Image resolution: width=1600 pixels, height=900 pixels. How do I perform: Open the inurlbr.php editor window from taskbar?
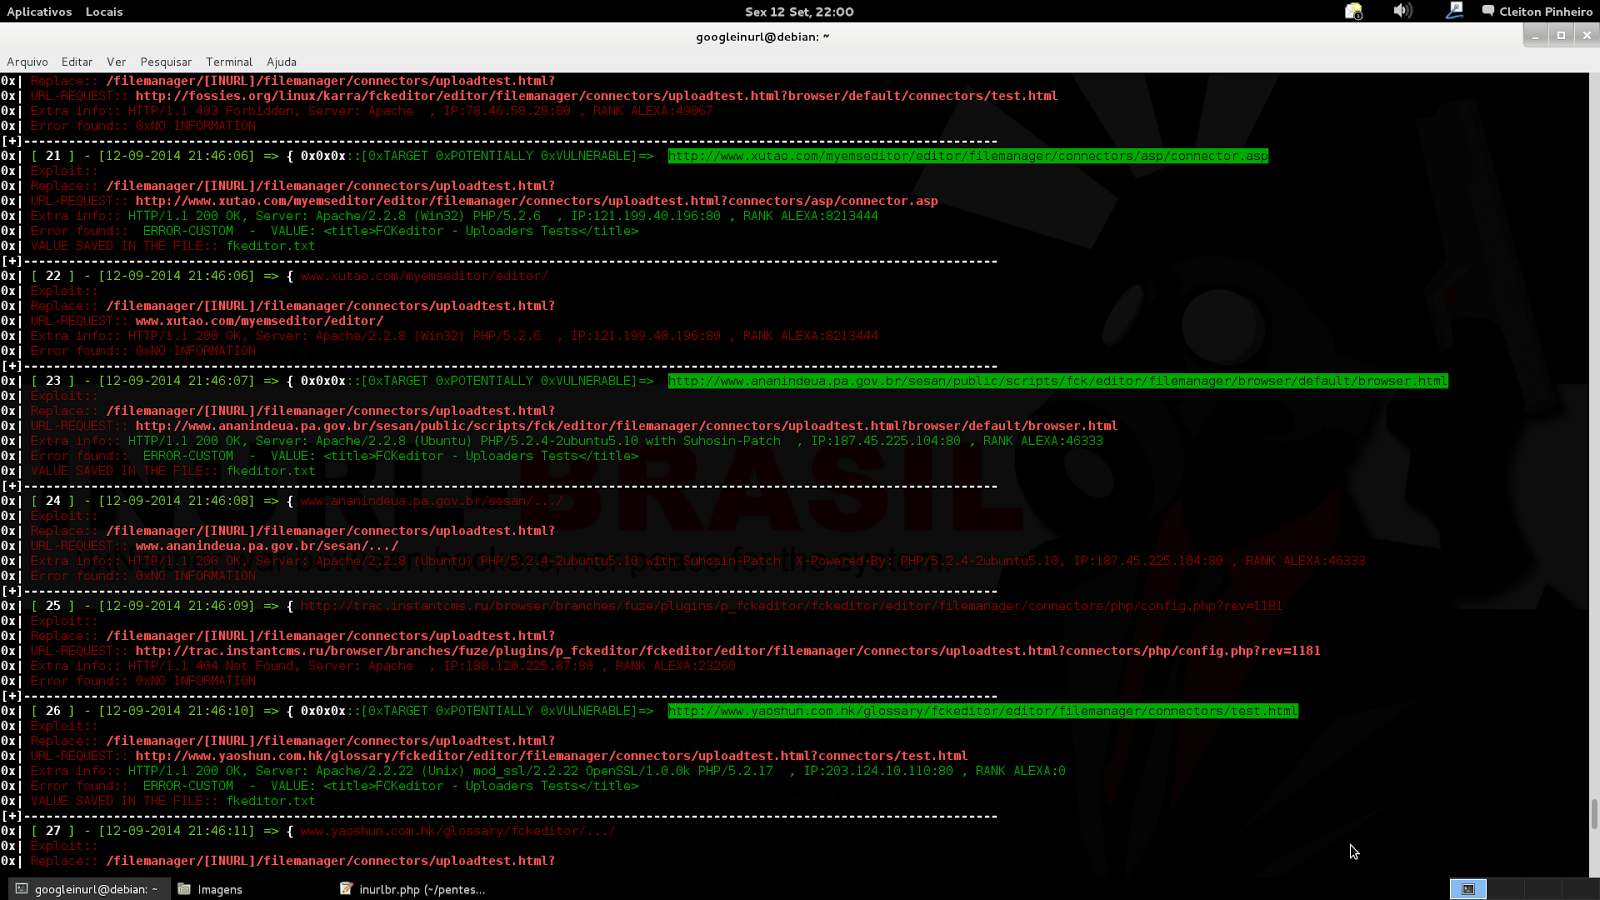coord(413,889)
